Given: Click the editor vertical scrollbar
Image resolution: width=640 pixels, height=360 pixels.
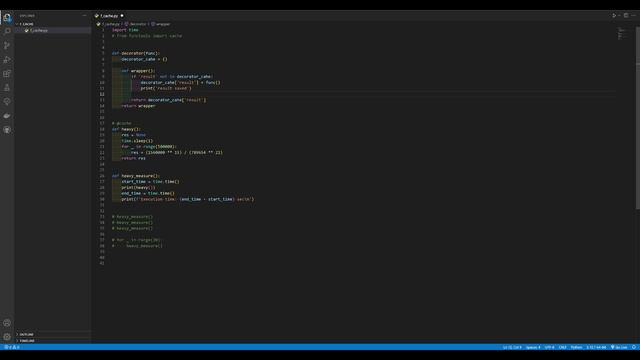Looking at the screenshot, I should 638,118.
